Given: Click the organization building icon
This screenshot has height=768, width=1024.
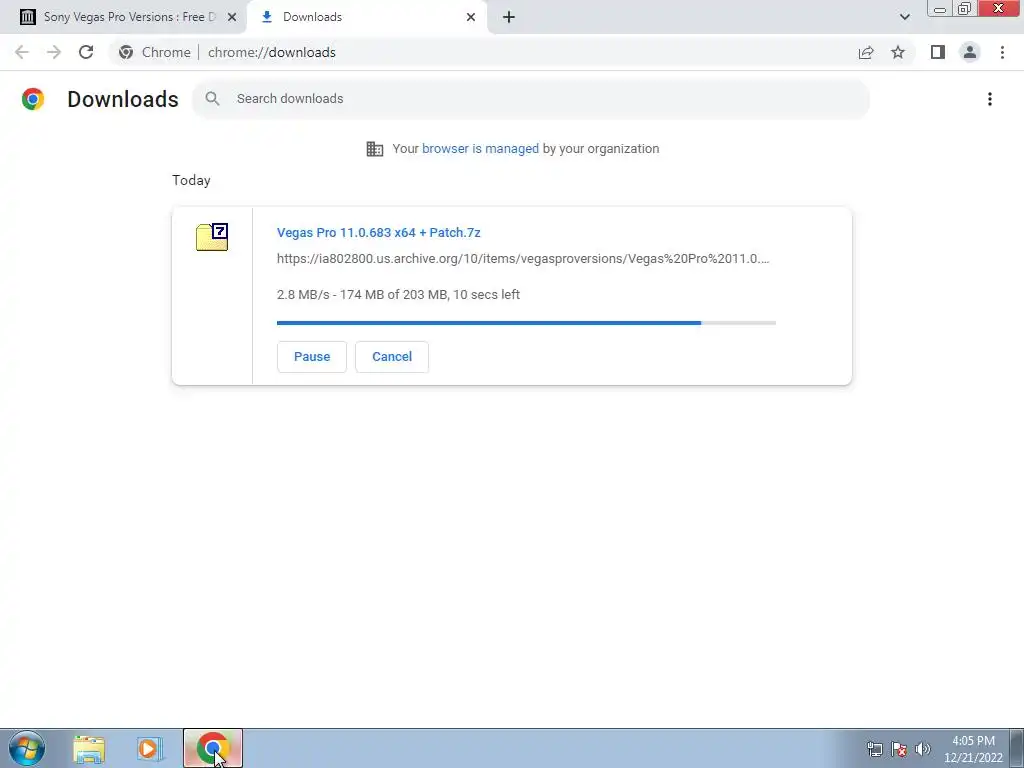Looking at the screenshot, I should [x=375, y=149].
